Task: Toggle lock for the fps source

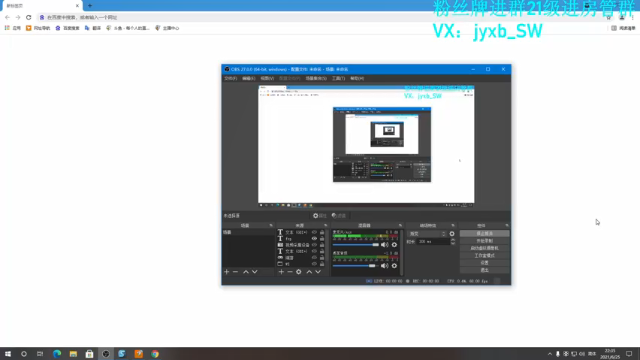Action: click(x=322, y=239)
